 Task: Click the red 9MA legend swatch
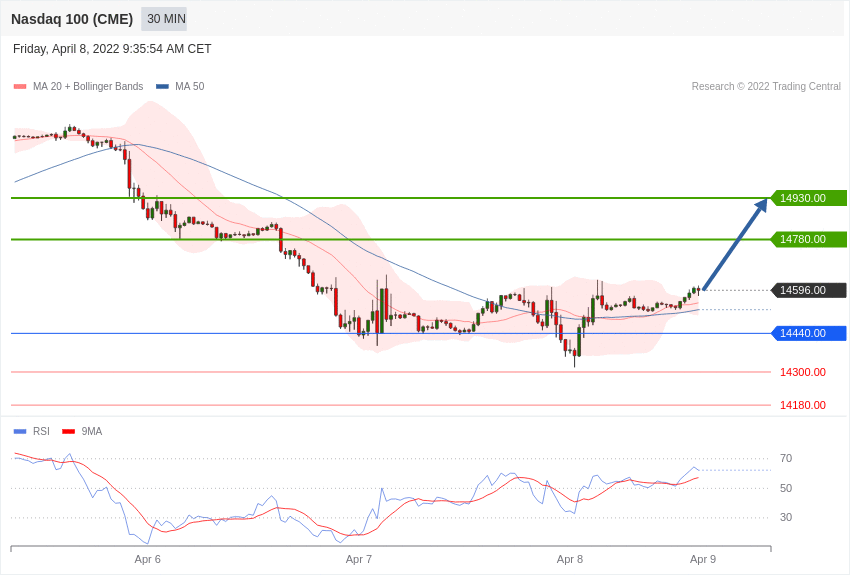pyautogui.click(x=68, y=432)
